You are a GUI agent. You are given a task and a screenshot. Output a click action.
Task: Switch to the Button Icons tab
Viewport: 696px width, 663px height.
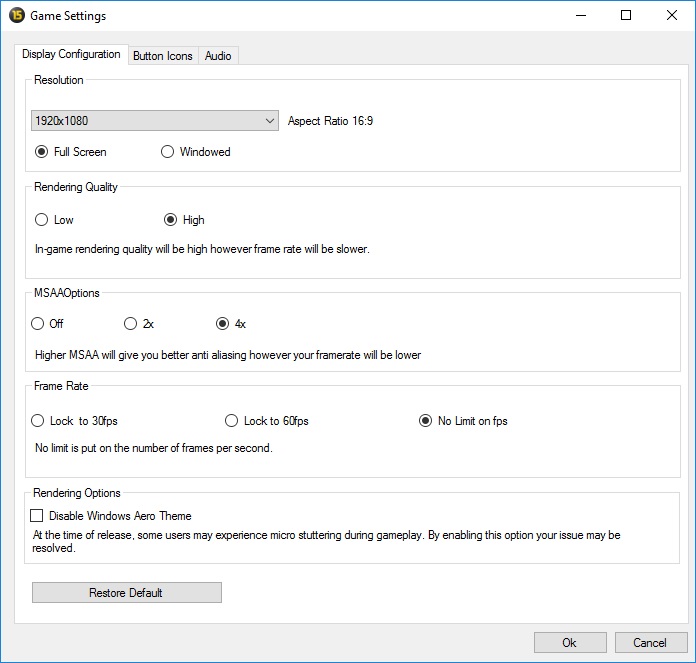(162, 56)
